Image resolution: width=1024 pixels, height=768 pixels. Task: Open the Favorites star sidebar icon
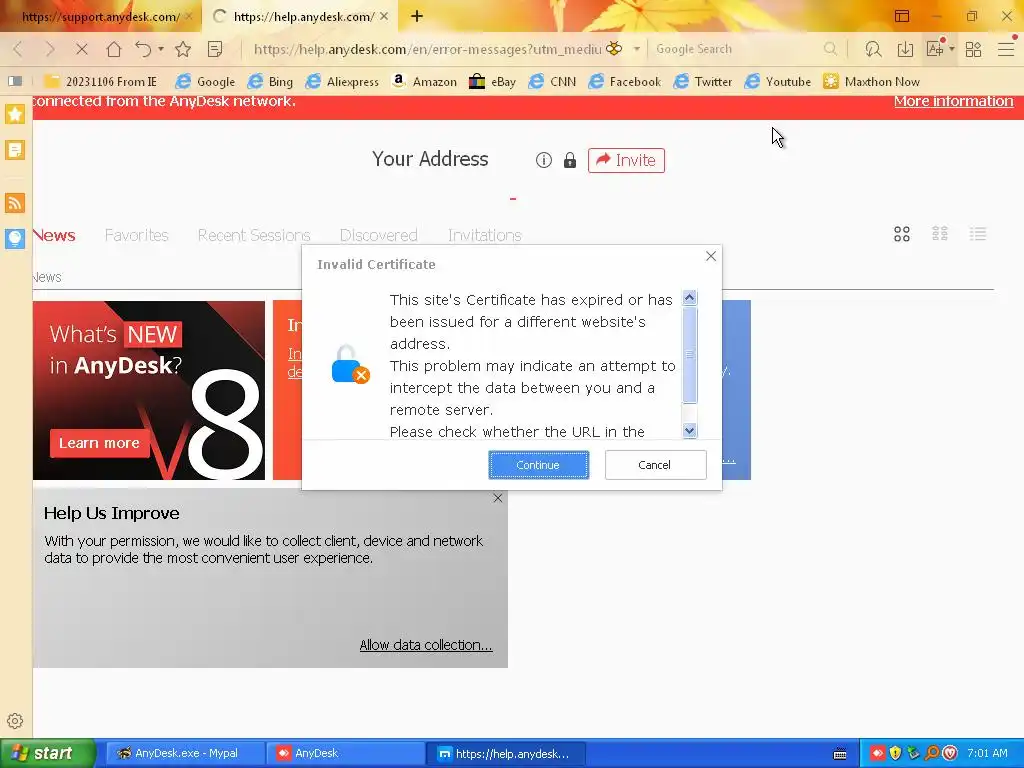coord(14,114)
